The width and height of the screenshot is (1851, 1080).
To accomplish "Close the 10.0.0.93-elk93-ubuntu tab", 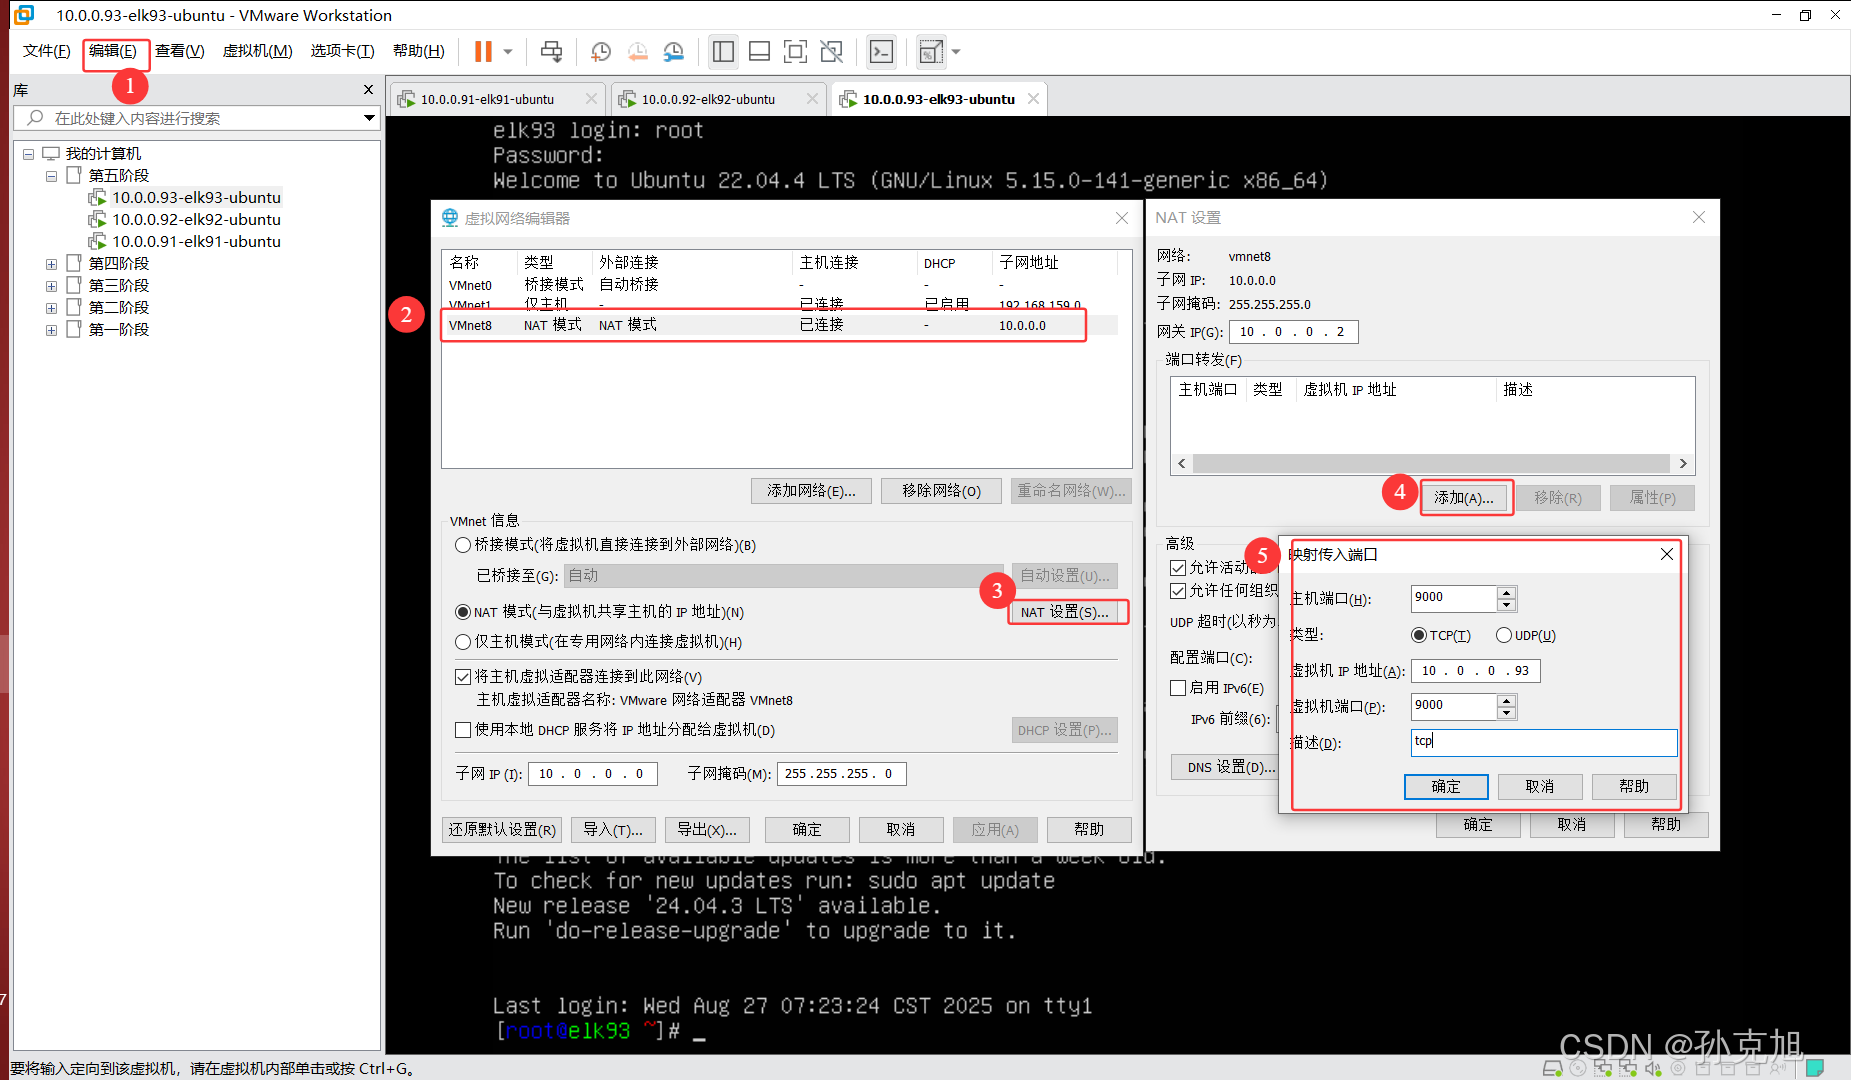I will [1033, 98].
